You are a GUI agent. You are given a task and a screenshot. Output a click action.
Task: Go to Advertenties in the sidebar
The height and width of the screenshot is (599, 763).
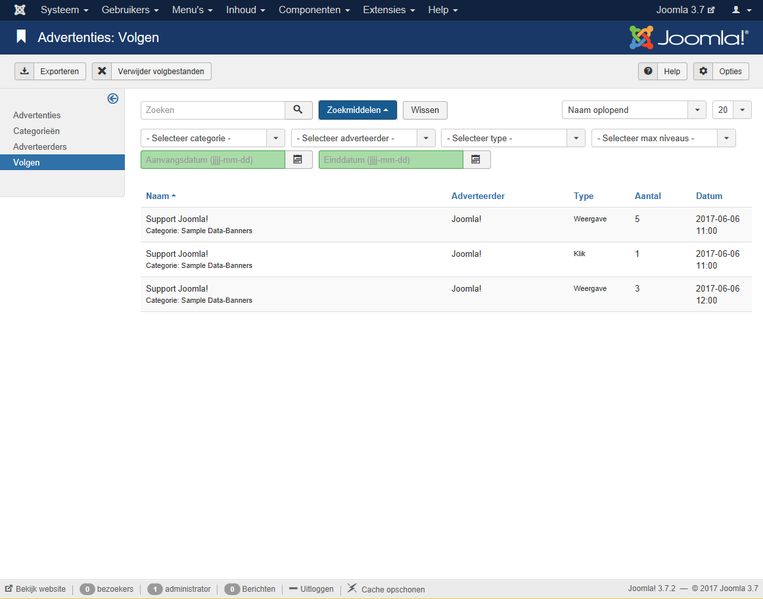37,115
